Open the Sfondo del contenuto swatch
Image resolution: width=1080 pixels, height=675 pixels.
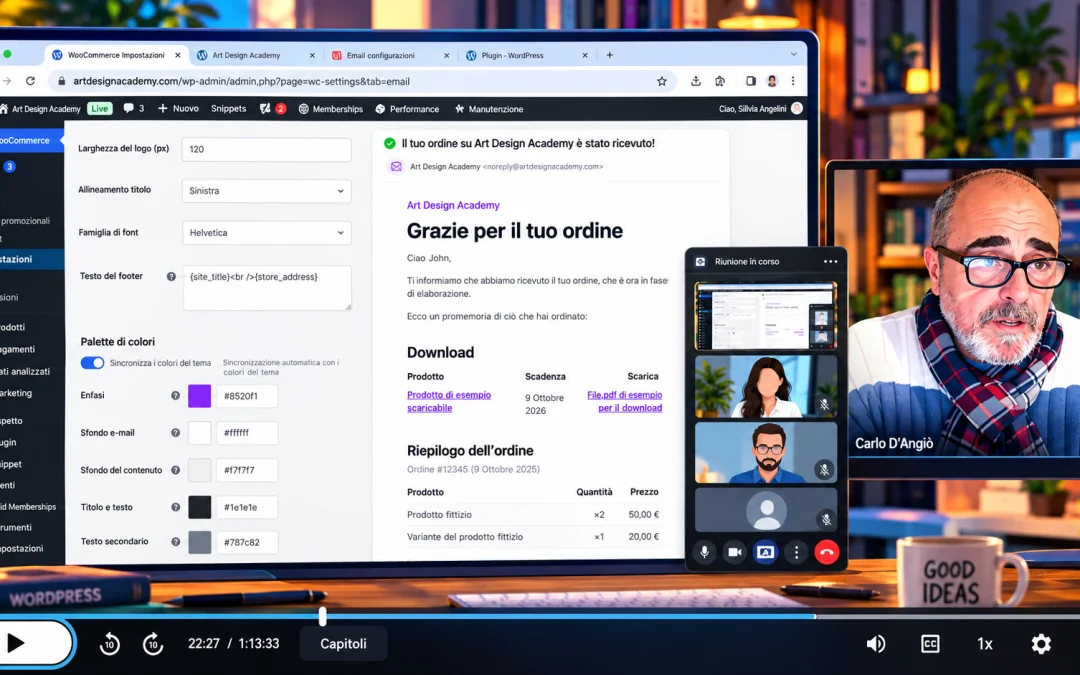(x=200, y=470)
